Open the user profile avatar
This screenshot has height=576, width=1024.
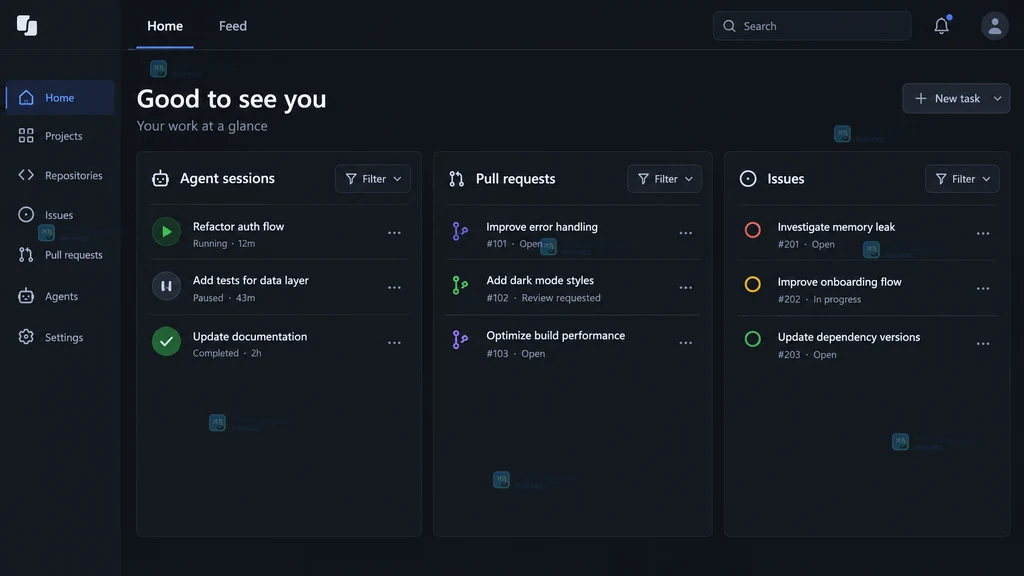coord(995,26)
